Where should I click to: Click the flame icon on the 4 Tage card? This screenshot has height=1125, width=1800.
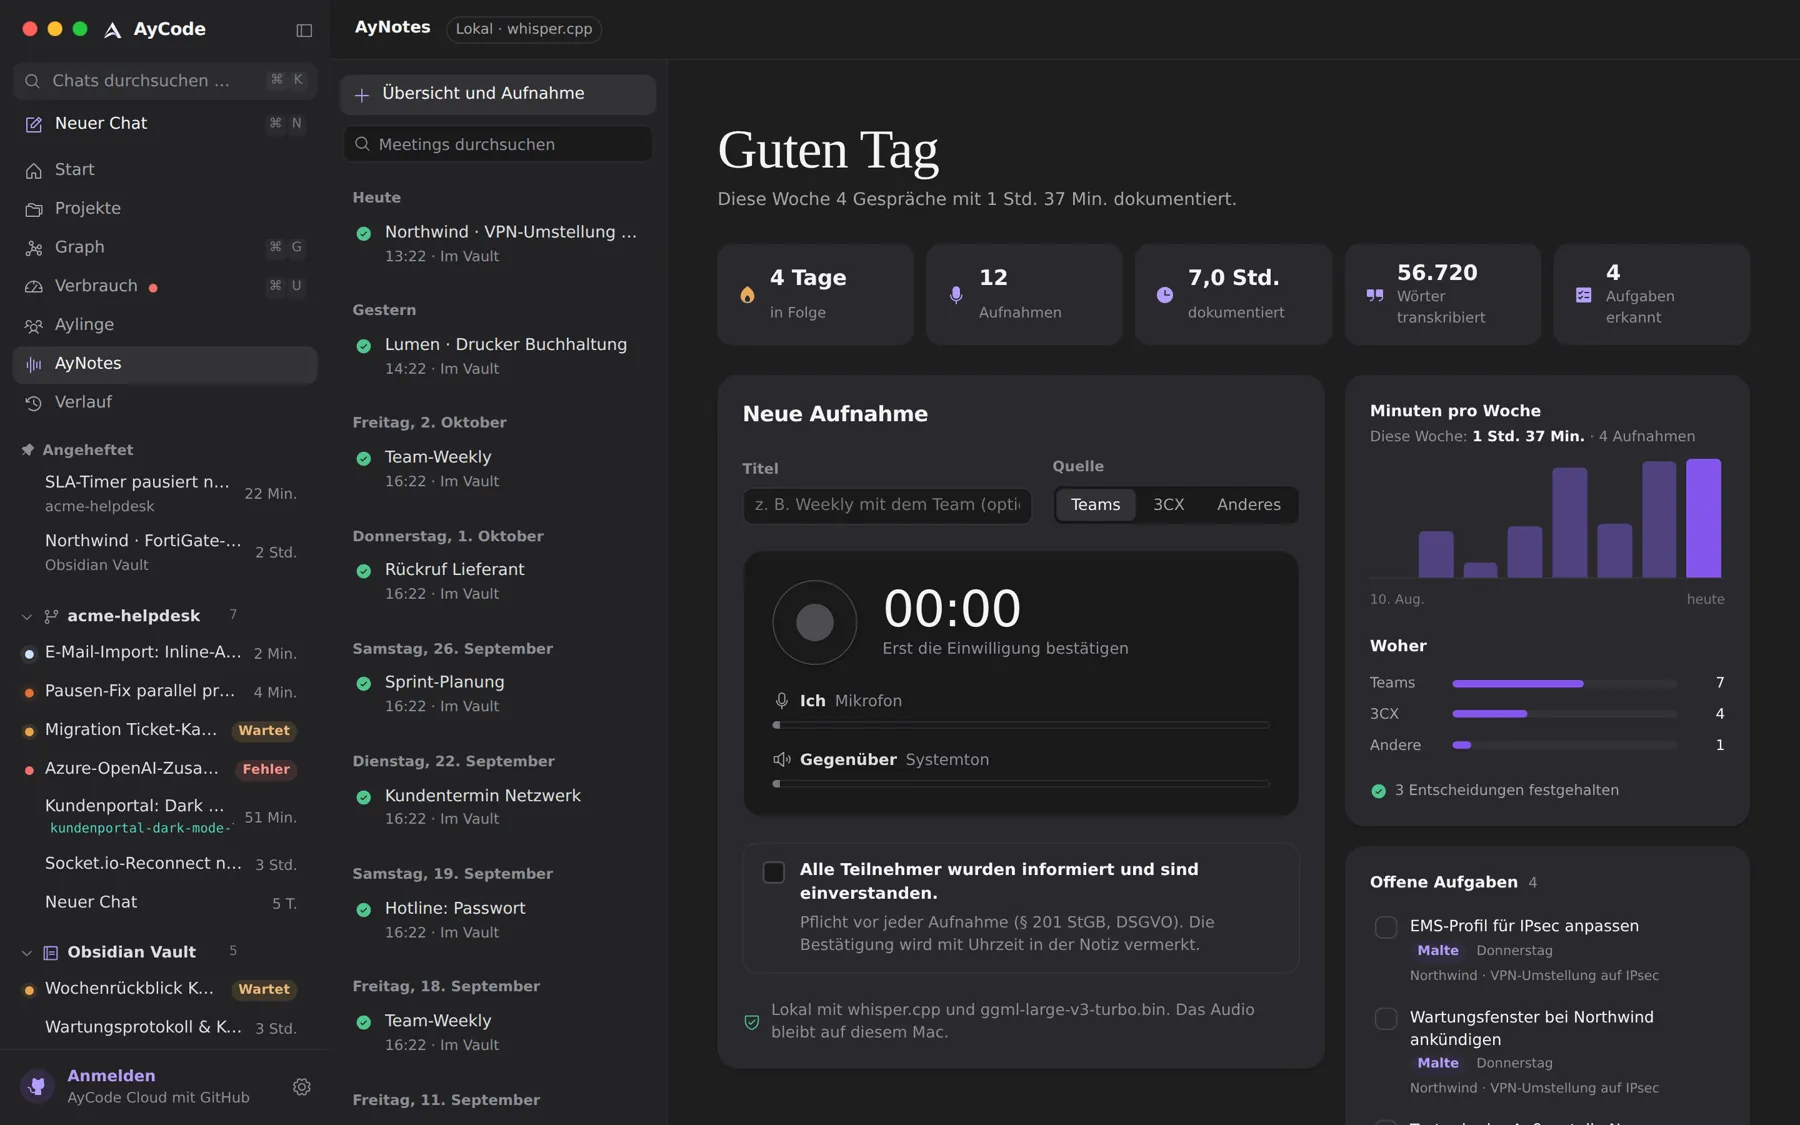747,295
